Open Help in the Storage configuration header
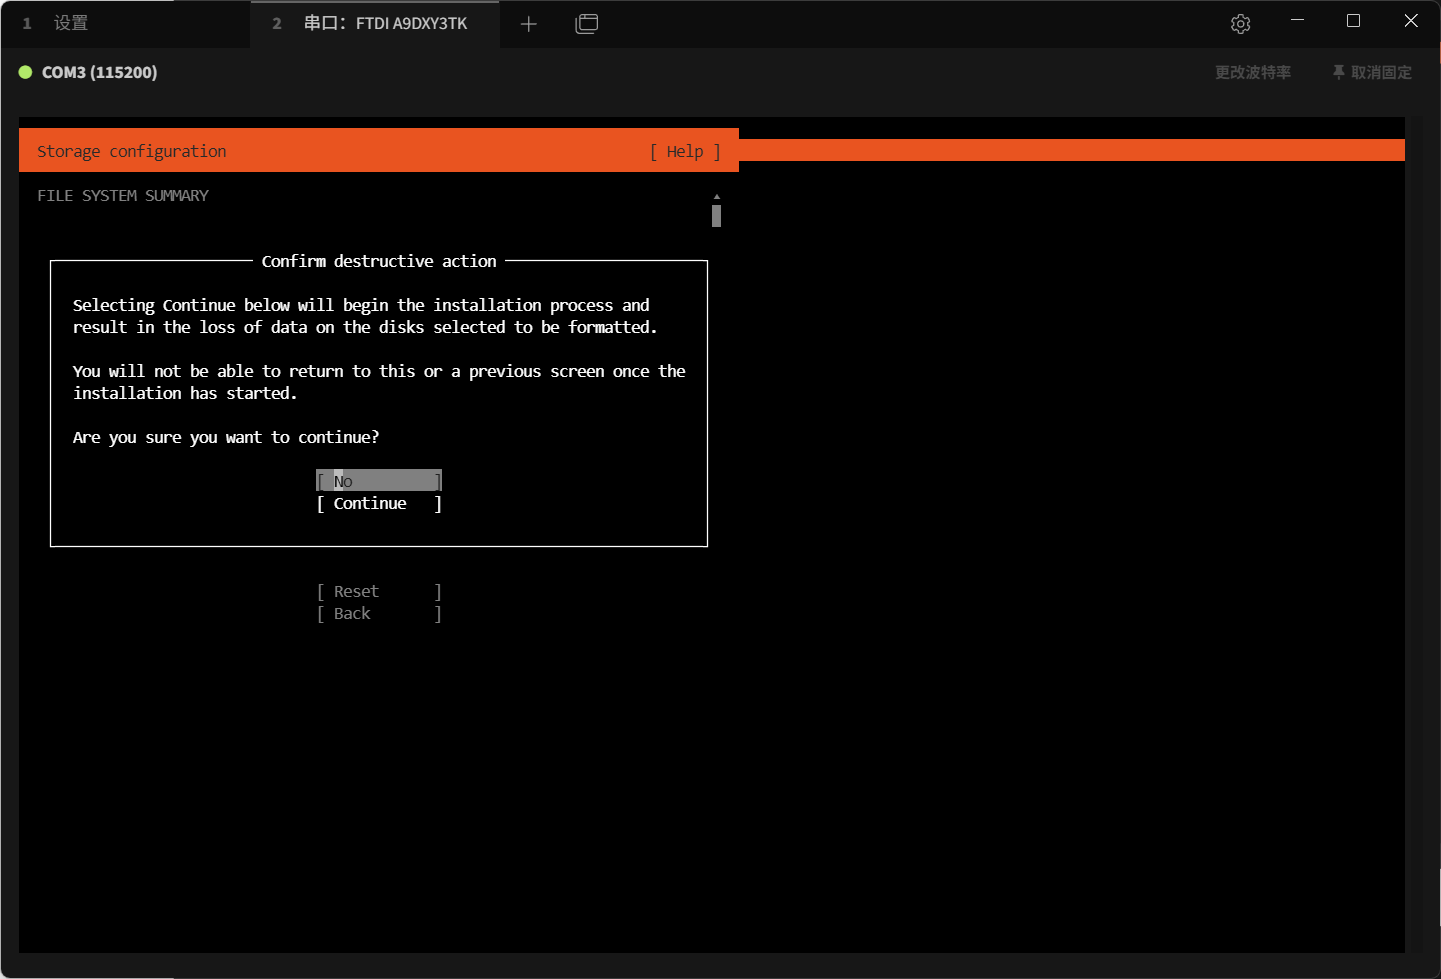The width and height of the screenshot is (1441, 979). click(685, 151)
